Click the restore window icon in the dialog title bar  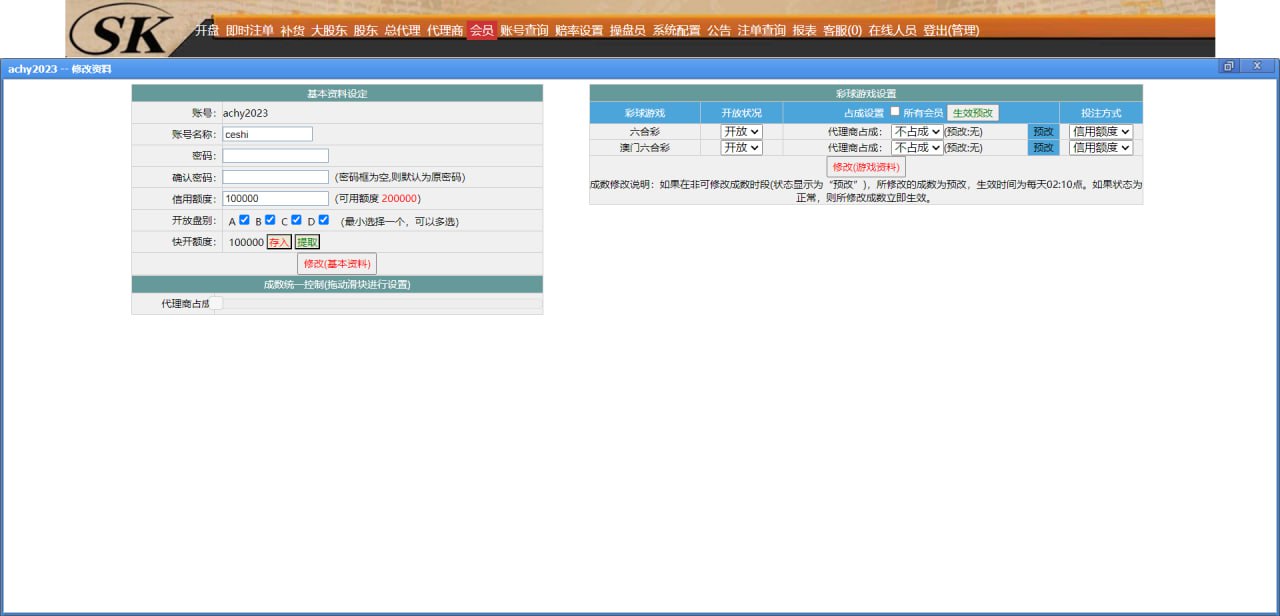coord(1228,66)
